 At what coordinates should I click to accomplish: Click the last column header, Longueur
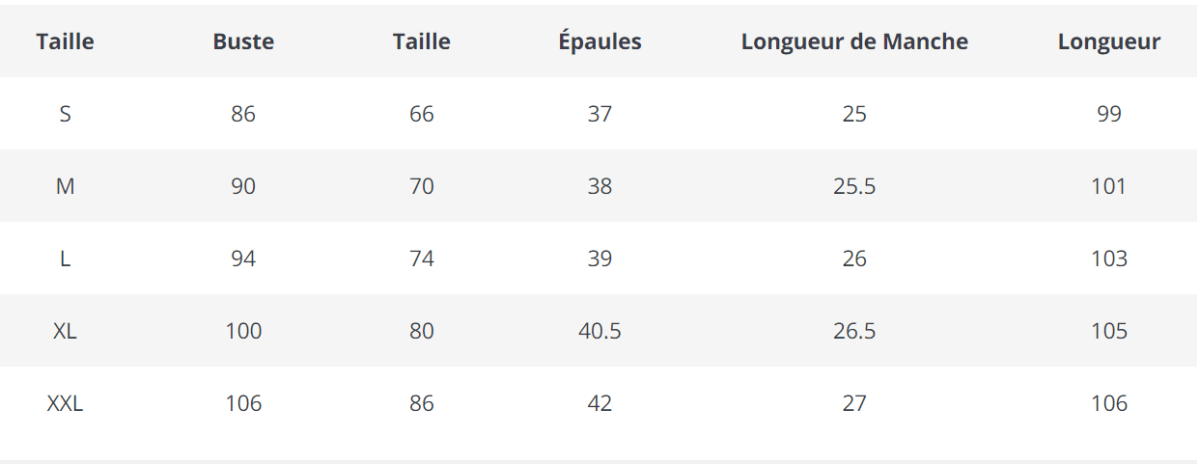[x=1109, y=42]
